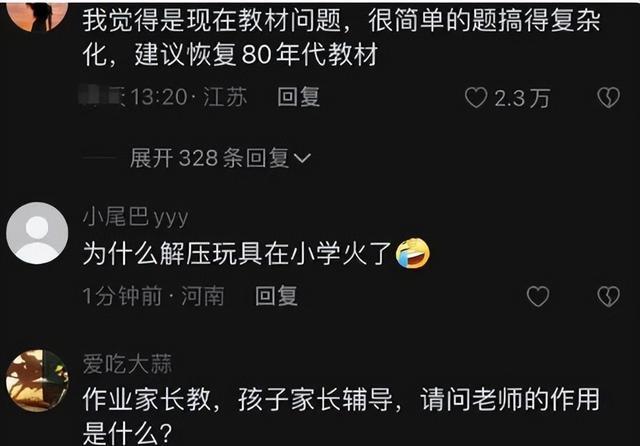Like the 江苏 comment with 2.3万 likes
This screenshot has width=640, height=446.
point(476,98)
